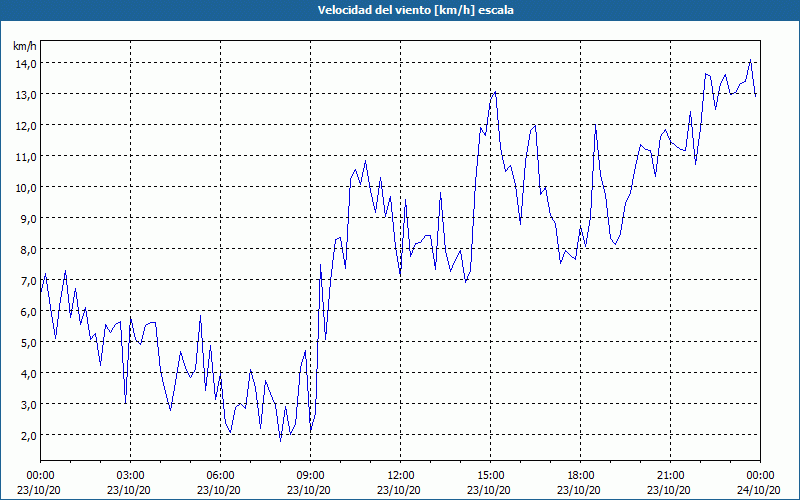Screen dimensions: 800x500
Task: Select the '12:00' x-axis time
Action: point(401,476)
